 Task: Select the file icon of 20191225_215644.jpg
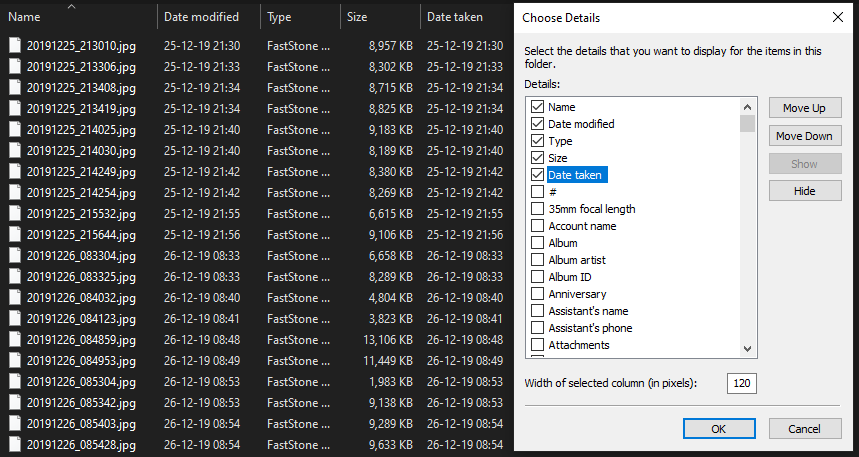click(x=15, y=235)
